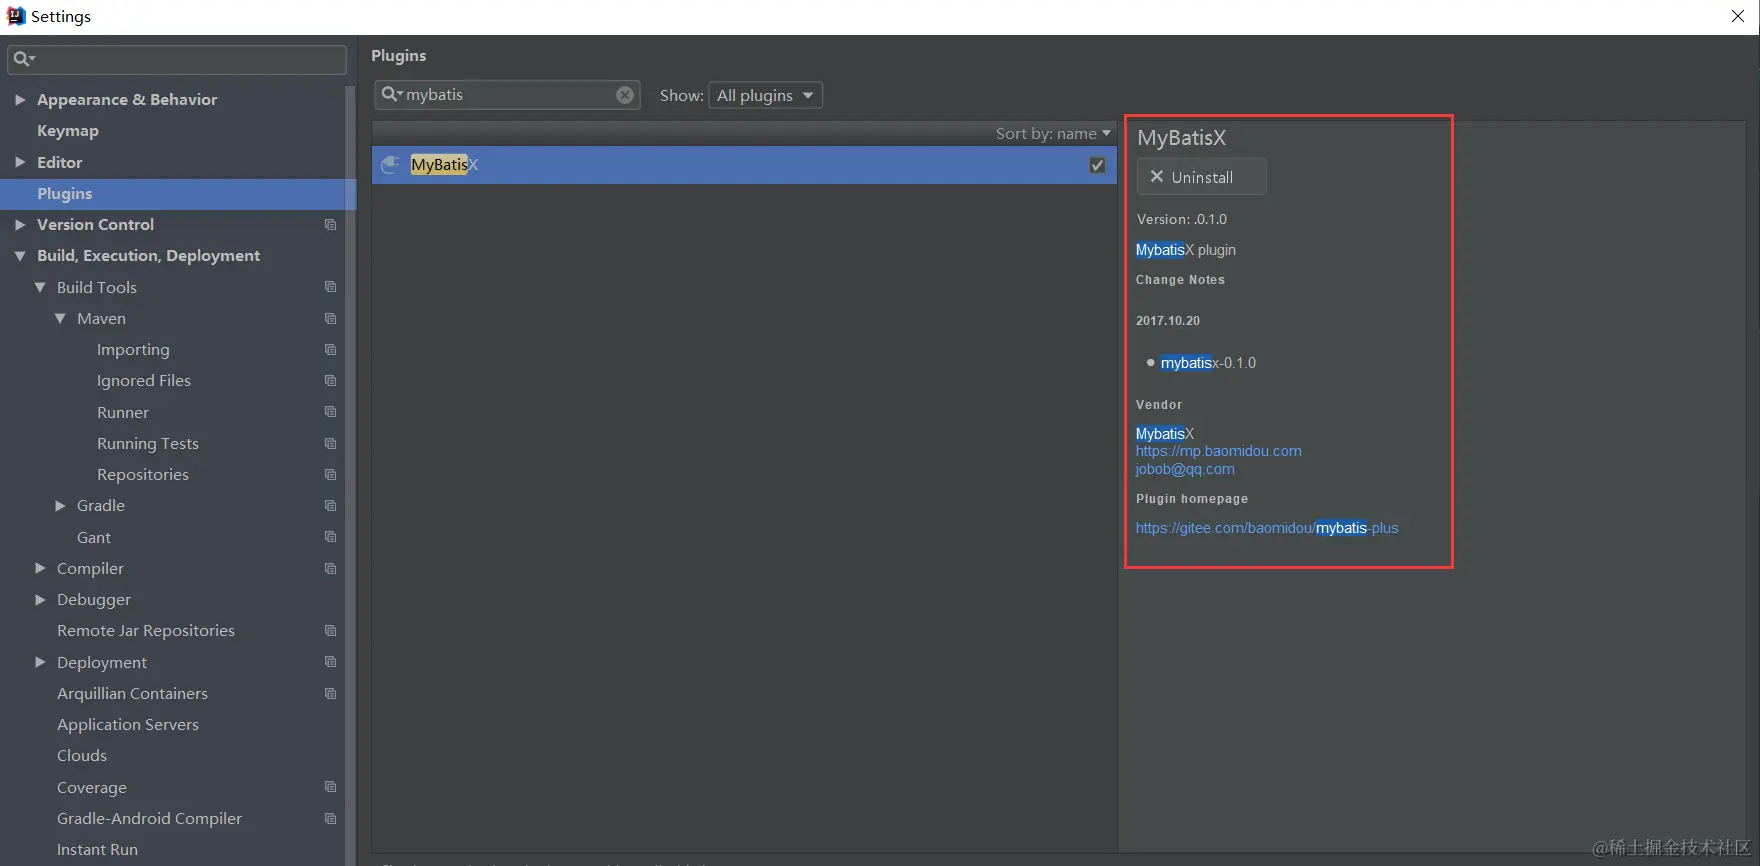
Task: Click project-level icon beside Deployment
Action: click(331, 662)
